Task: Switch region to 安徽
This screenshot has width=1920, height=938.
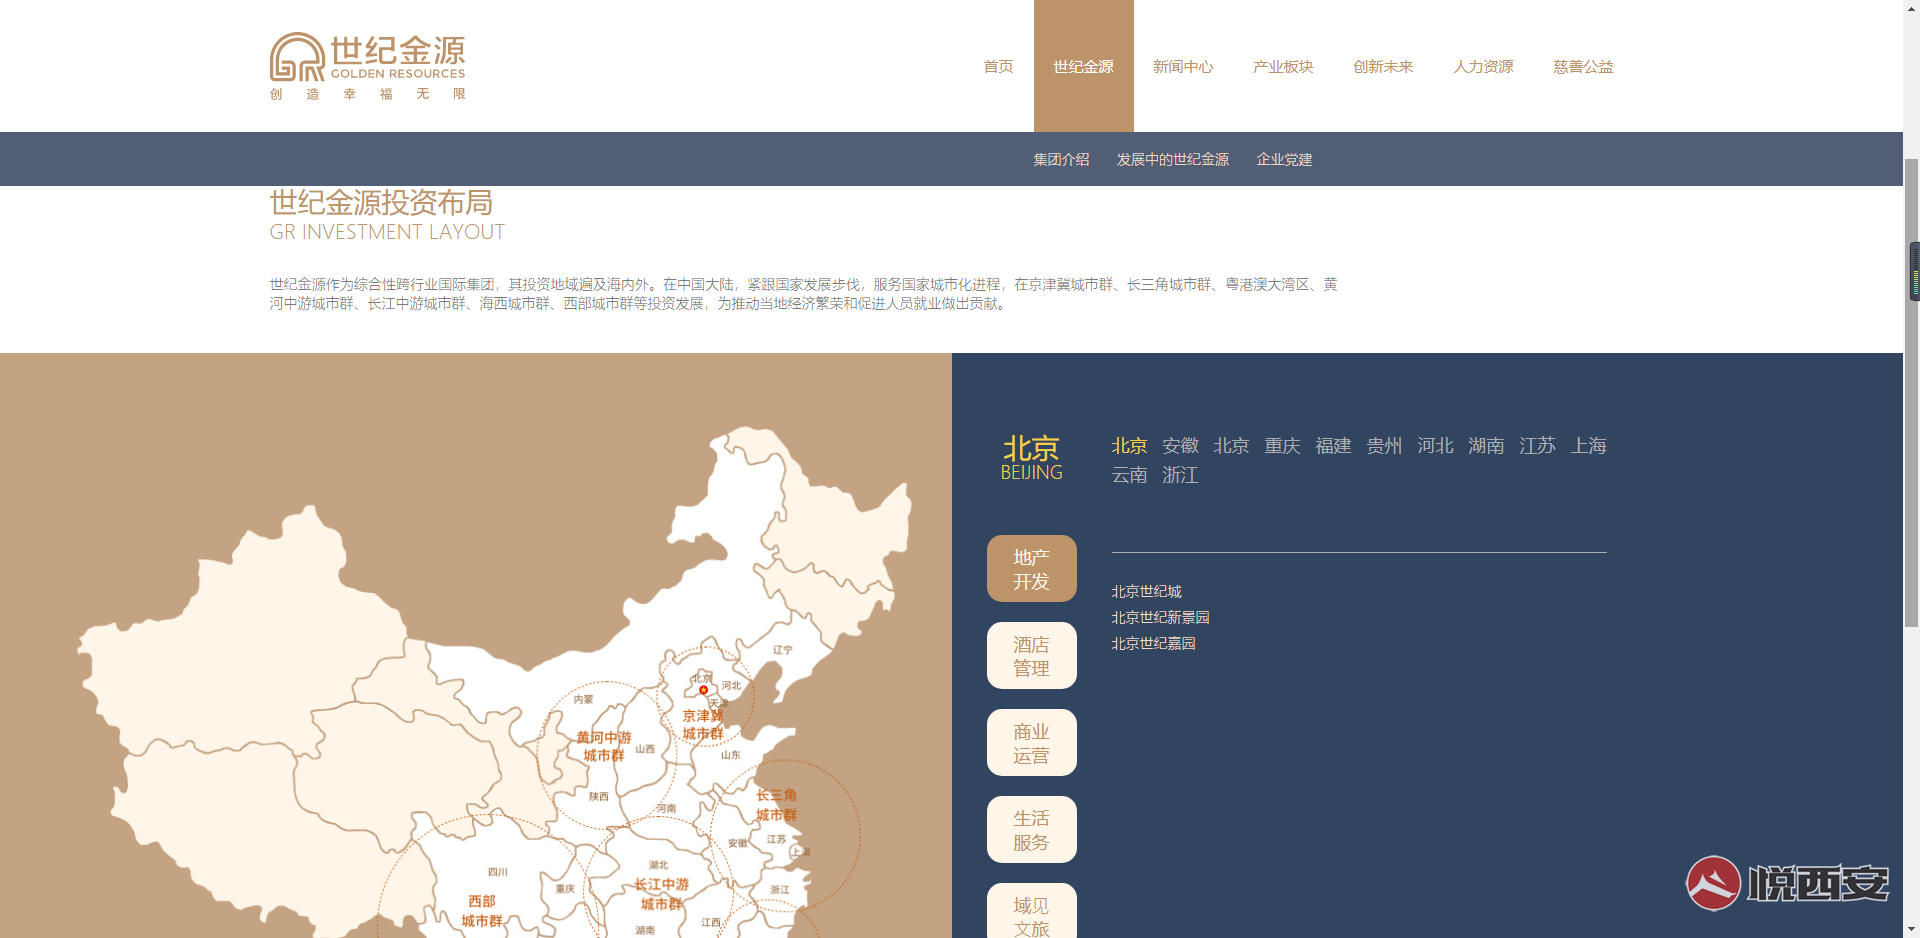Action: [x=1180, y=446]
